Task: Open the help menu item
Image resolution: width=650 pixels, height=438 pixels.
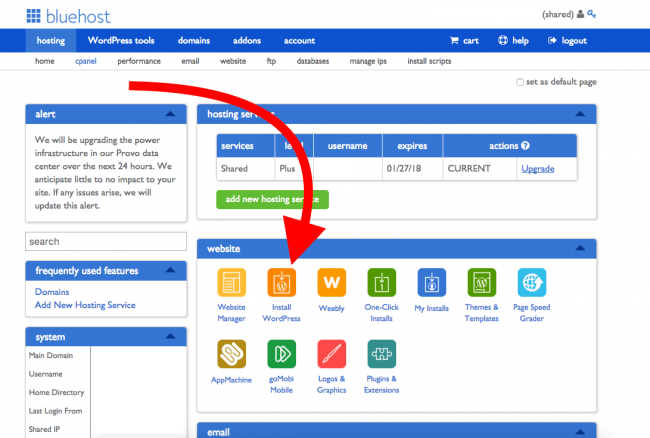Action: coord(513,41)
